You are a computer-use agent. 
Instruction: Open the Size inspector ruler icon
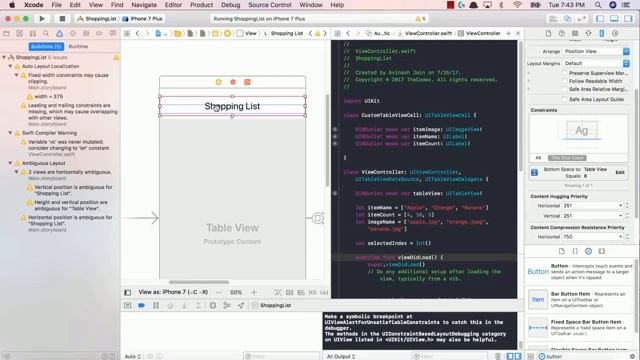(602, 33)
